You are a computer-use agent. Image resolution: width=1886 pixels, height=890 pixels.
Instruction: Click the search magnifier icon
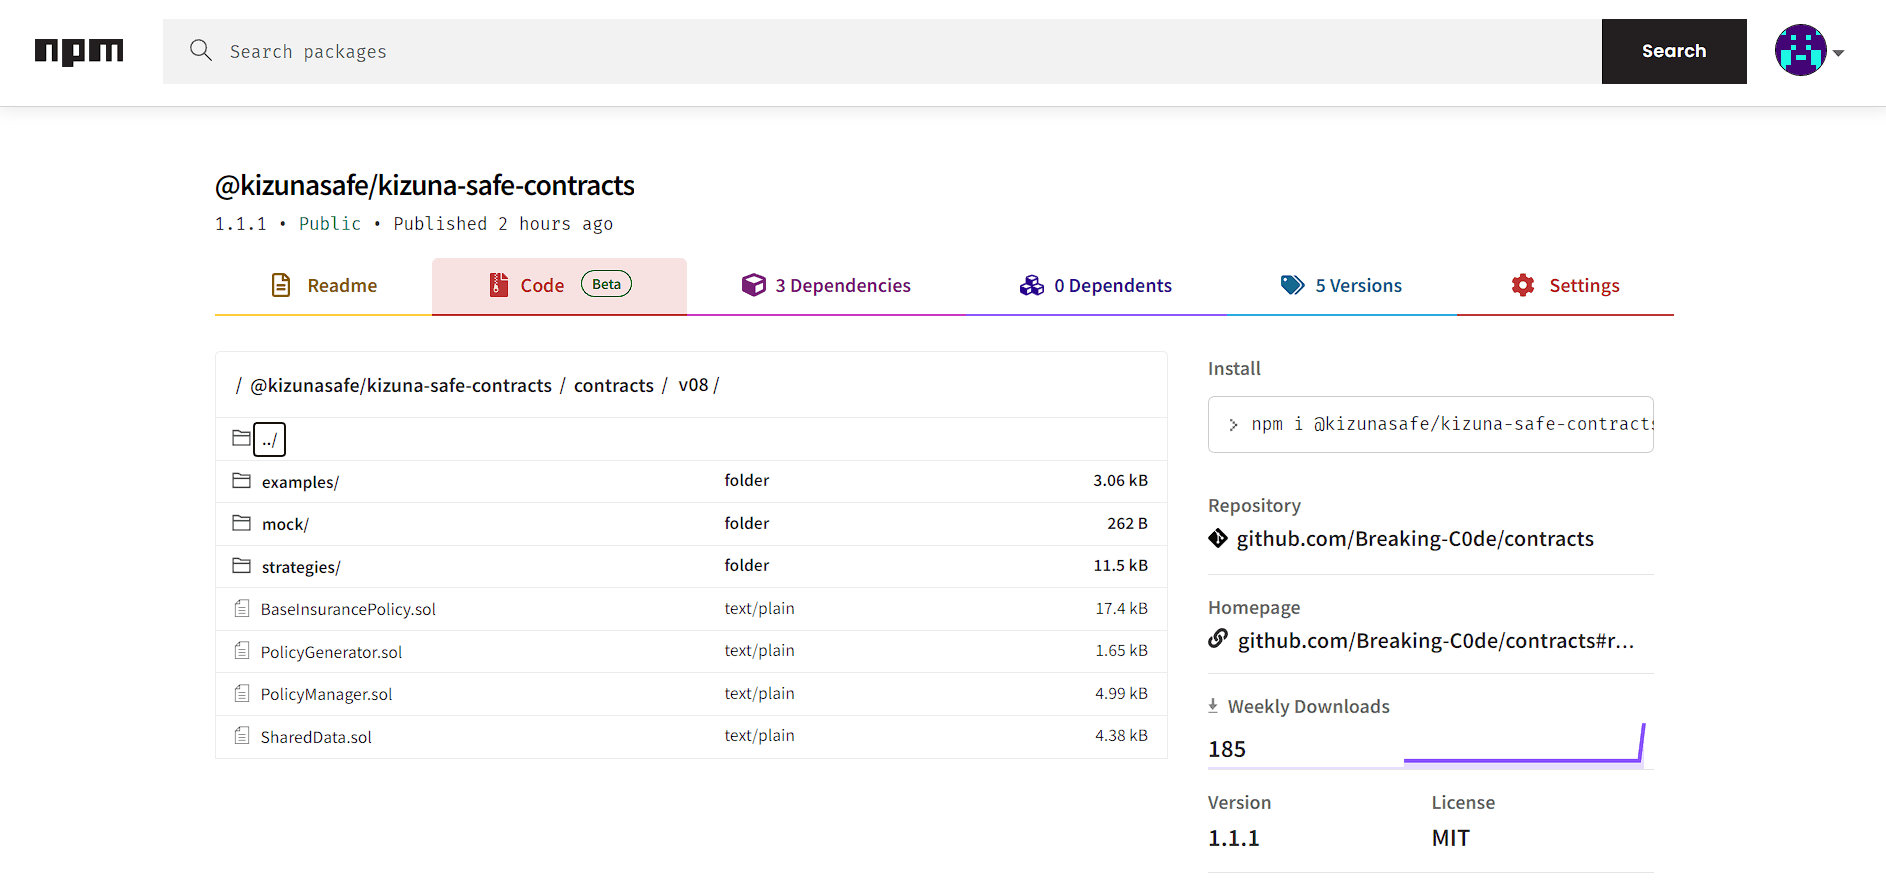[201, 50]
